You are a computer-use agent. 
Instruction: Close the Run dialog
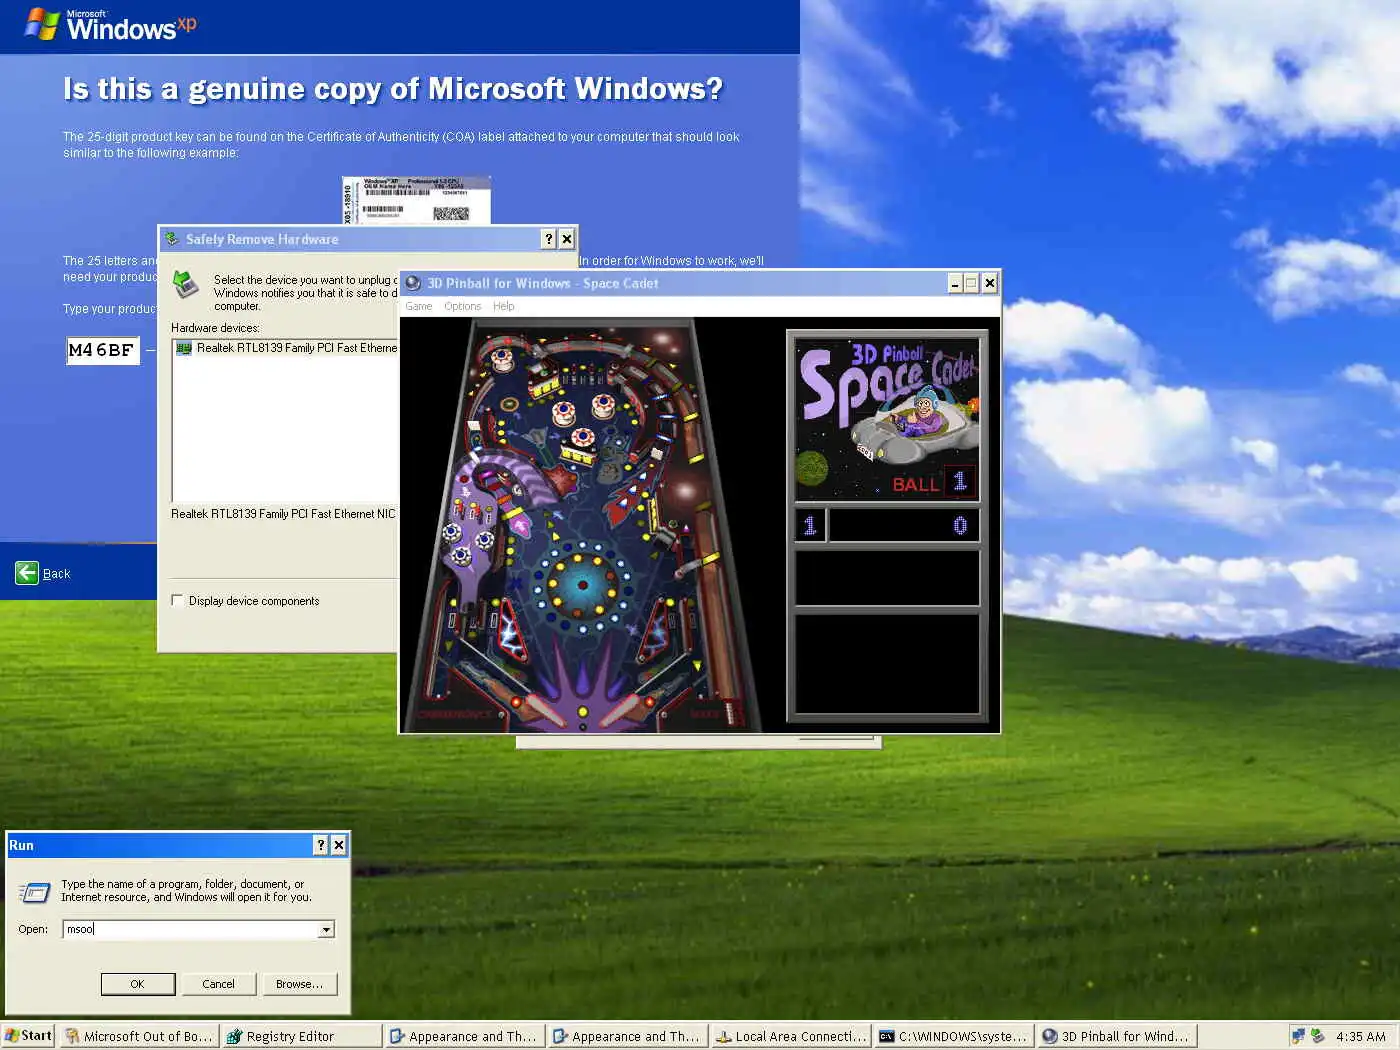click(339, 845)
